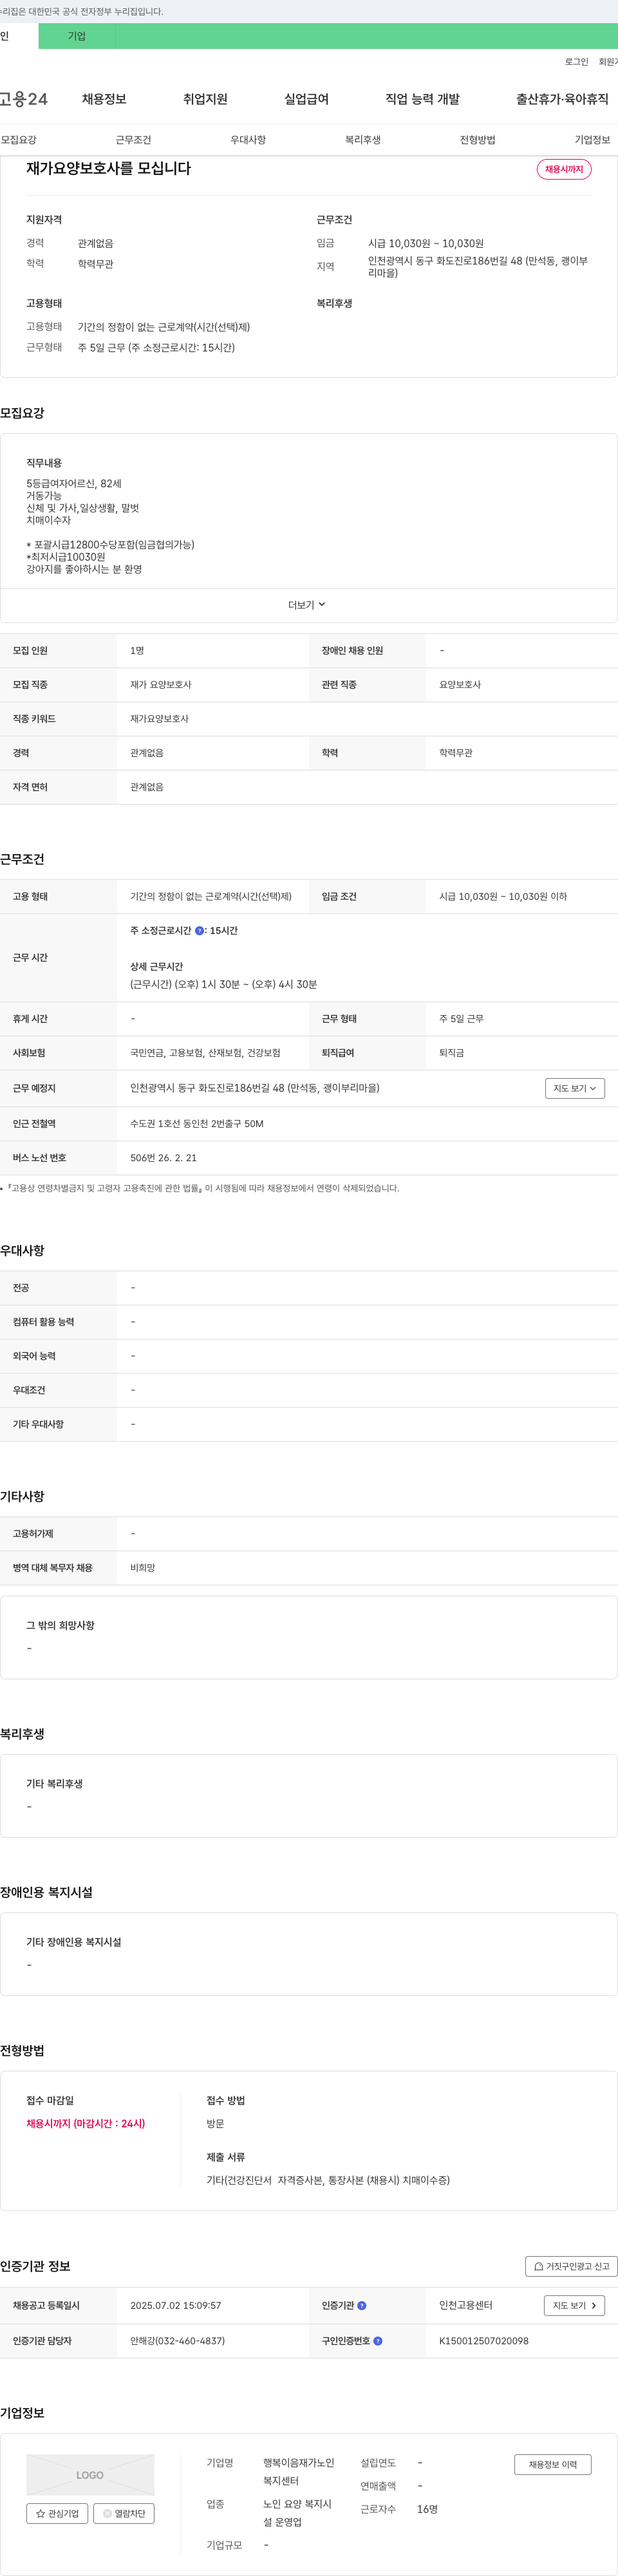Click the 열람차단 button
The width and height of the screenshot is (618, 2576).
coord(124,2513)
